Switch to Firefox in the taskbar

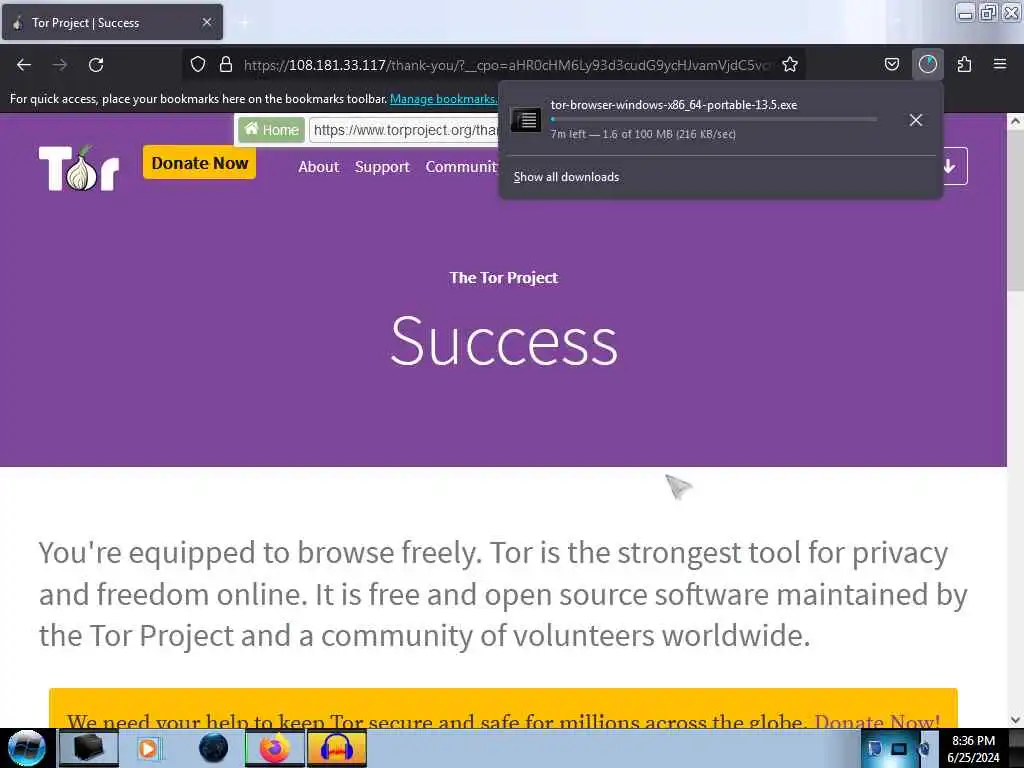coord(275,748)
